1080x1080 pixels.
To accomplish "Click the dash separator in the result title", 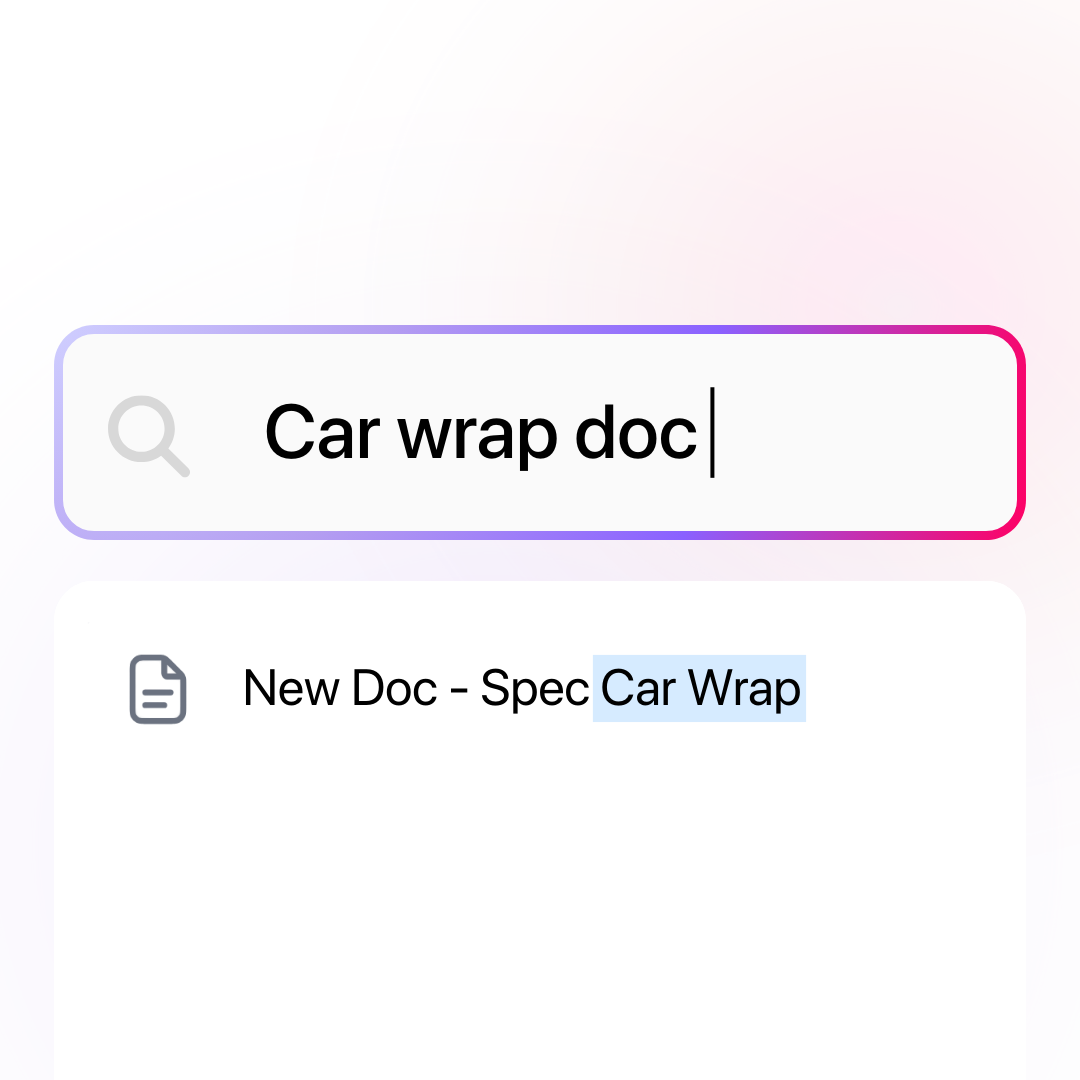I will click(459, 689).
